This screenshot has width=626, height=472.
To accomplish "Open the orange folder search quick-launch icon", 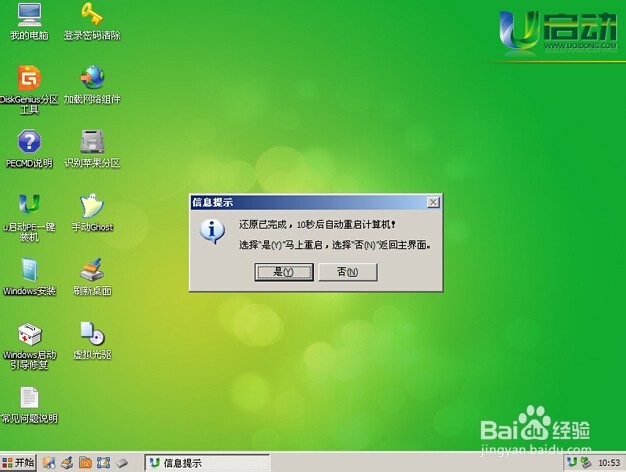I will (85, 463).
